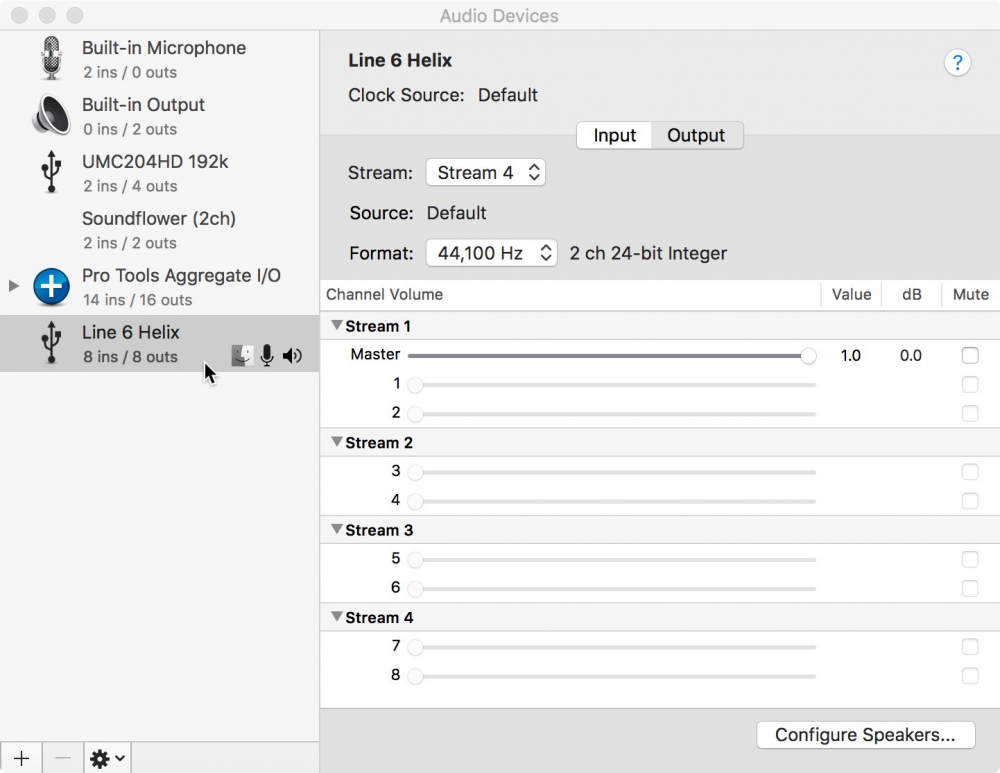Select Line 6 Helix device
Image resolution: width=1000 pixels, height=773 pixels.
(x=159, y=343)
